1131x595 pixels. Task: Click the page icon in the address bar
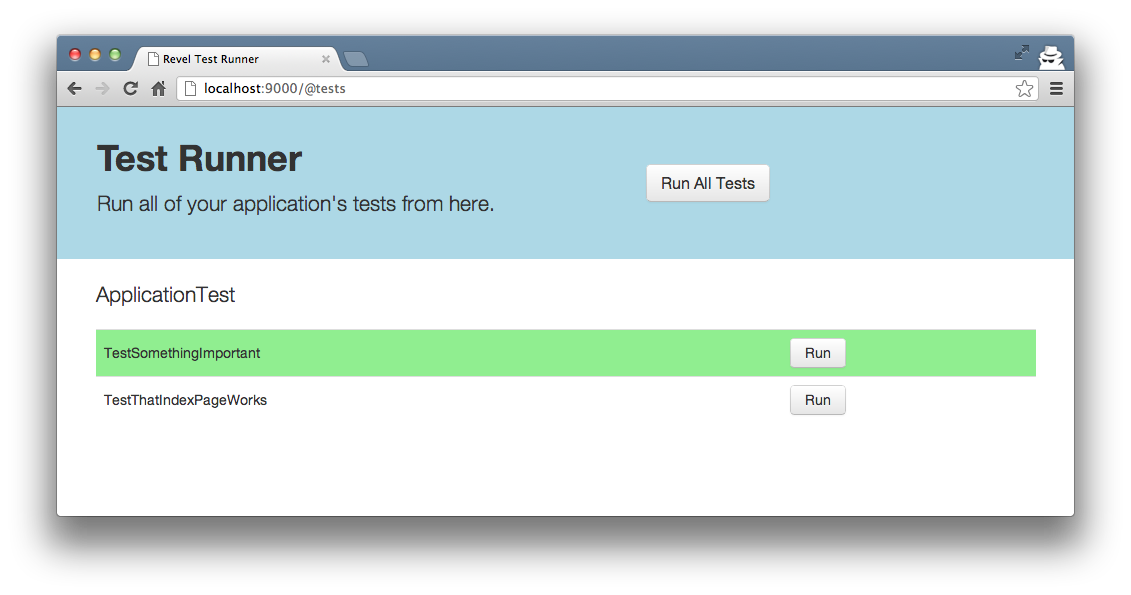coord(190,89)
